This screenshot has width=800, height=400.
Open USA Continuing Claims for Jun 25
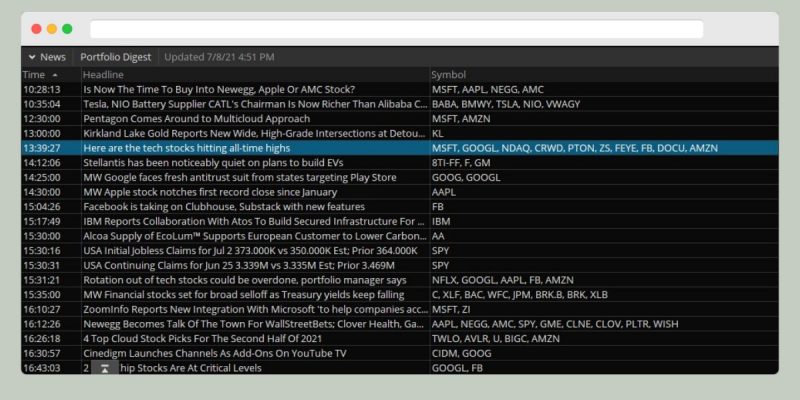pyautogui.click(x=239, y=265)
